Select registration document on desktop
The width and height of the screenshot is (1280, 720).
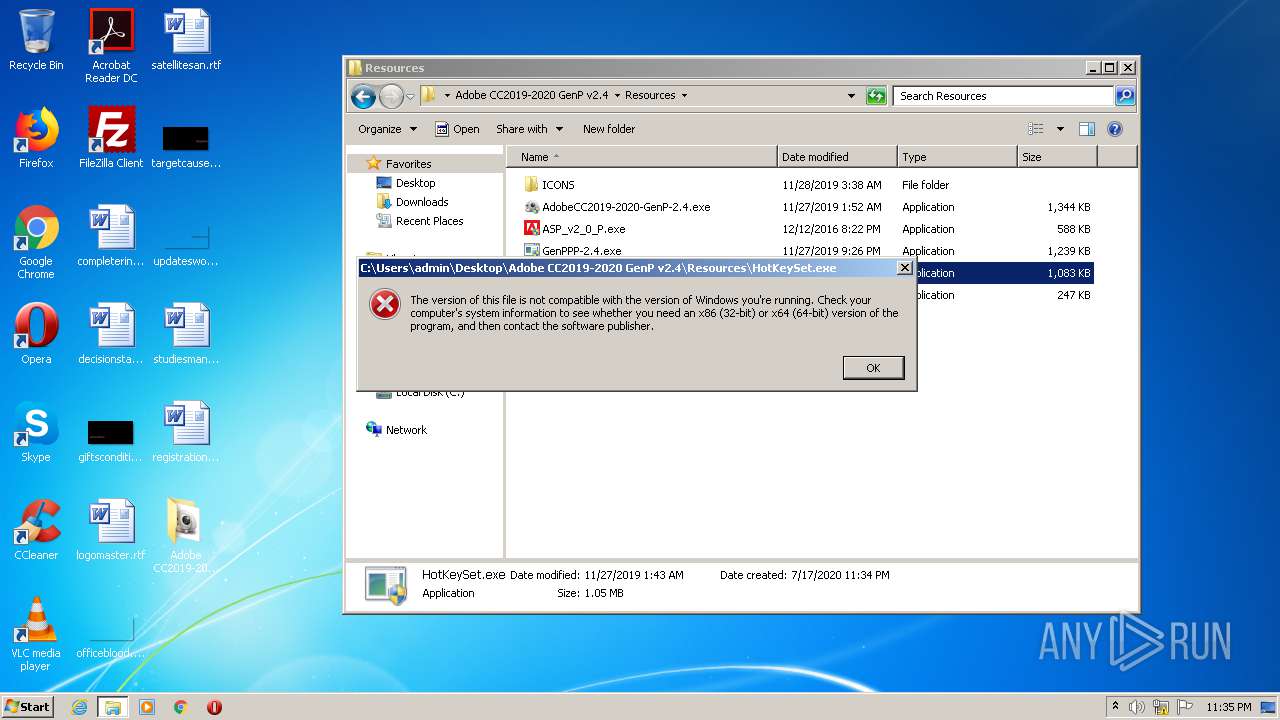pyautogui.click(x=186, y=432)
